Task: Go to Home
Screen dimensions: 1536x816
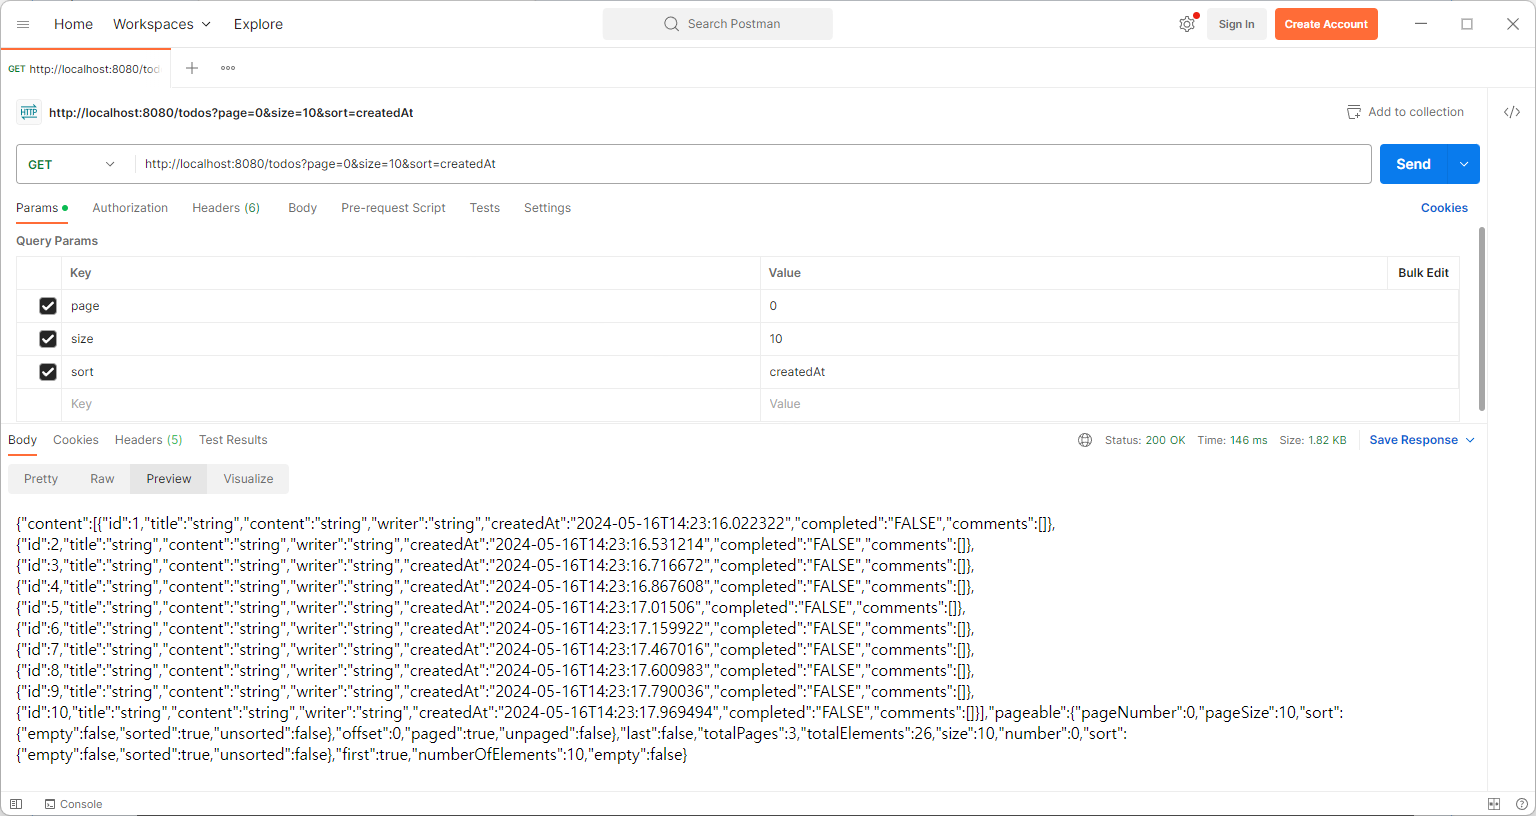Action: pyautogui.click(x=73, y=24)
